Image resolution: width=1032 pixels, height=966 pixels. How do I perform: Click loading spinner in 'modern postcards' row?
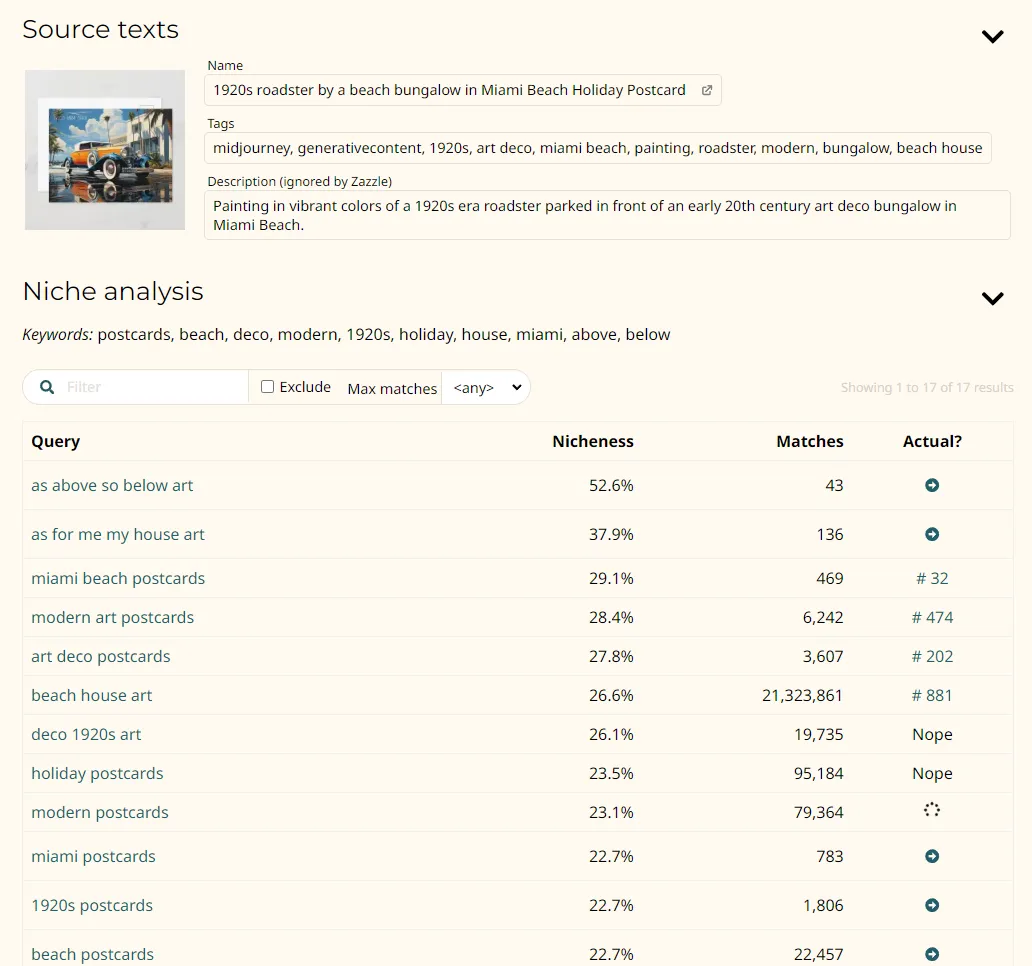click(932, 810)
